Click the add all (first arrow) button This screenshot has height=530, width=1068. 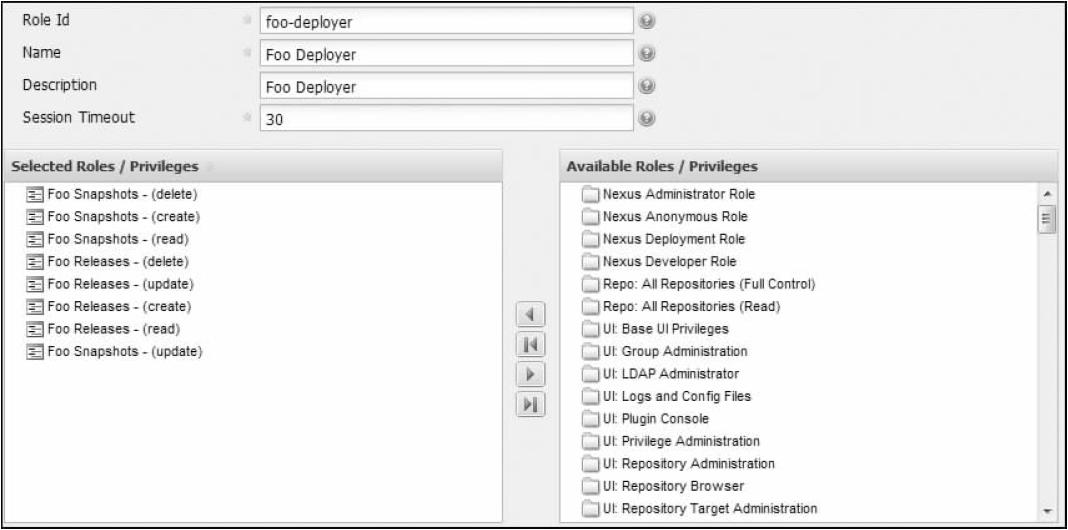point(530,346)
